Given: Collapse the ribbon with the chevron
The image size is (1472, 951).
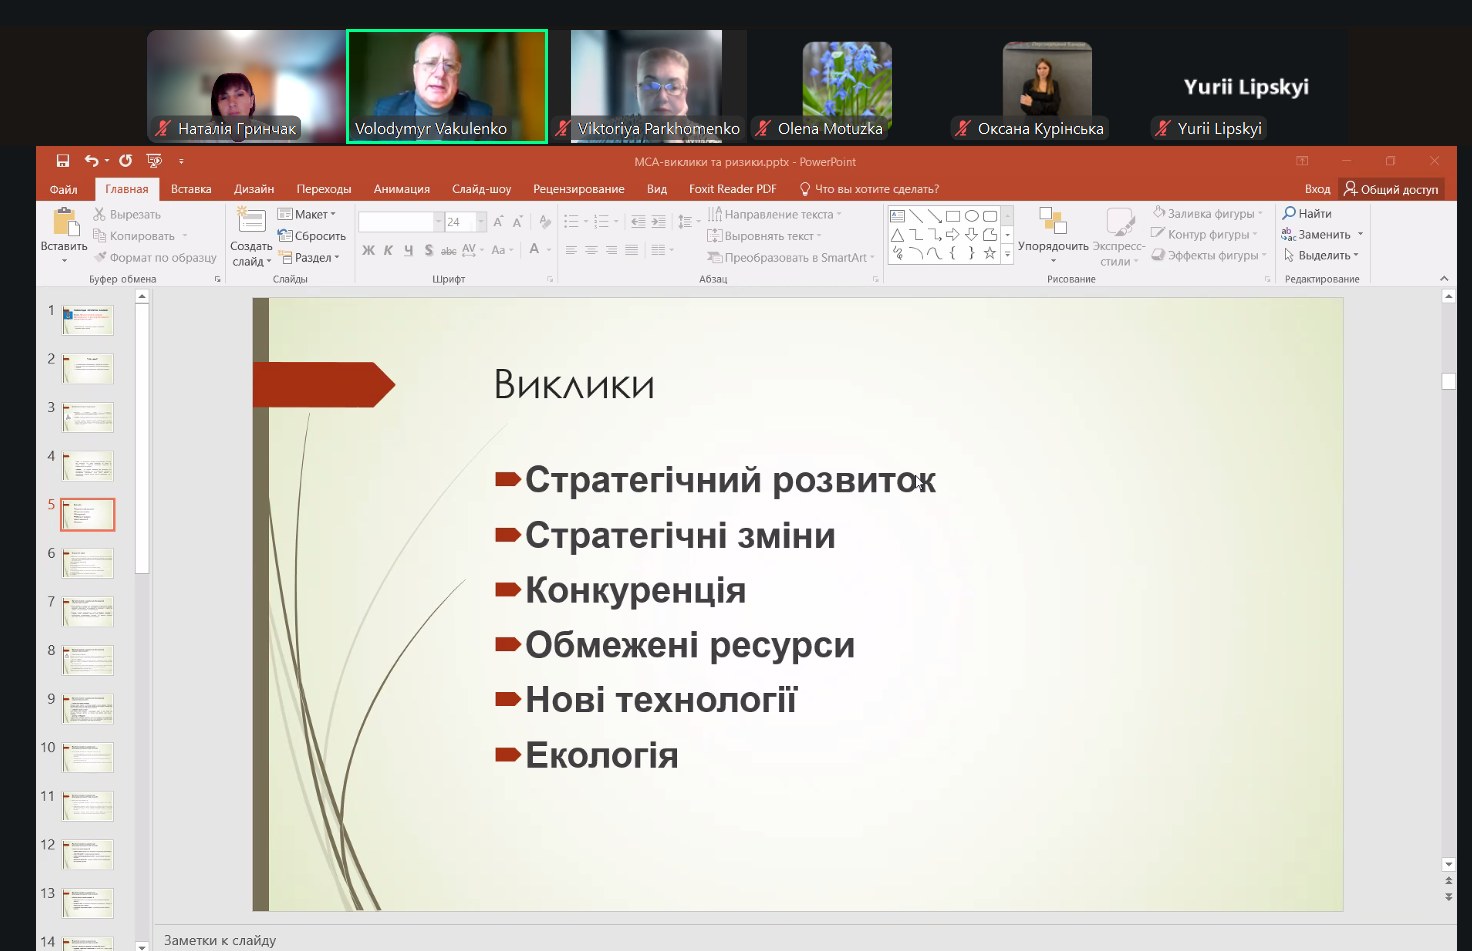Looking at the screenshot, I should (1443, 279).
